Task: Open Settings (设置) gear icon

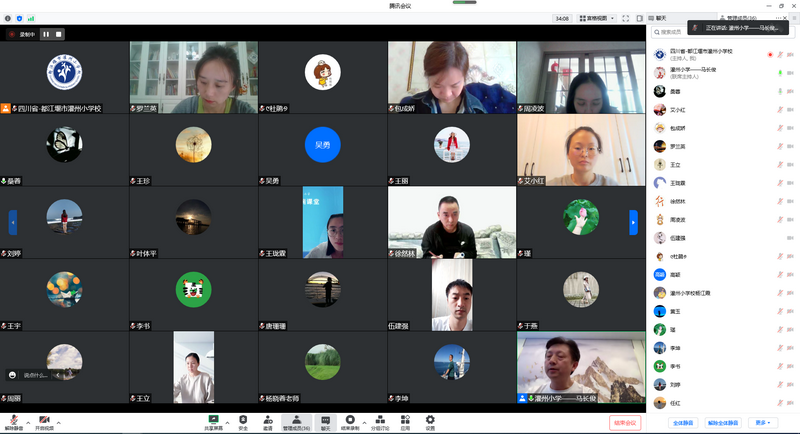Action: click(x=430, y=420)
